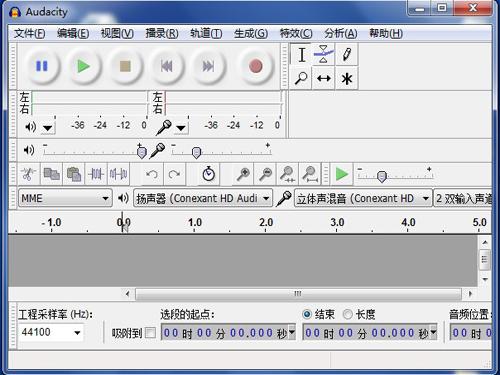The height and width of the screenshot is (375, 500).
Task: Open the 双输入声道 channels dropdown
Action: tap(463, 198)
